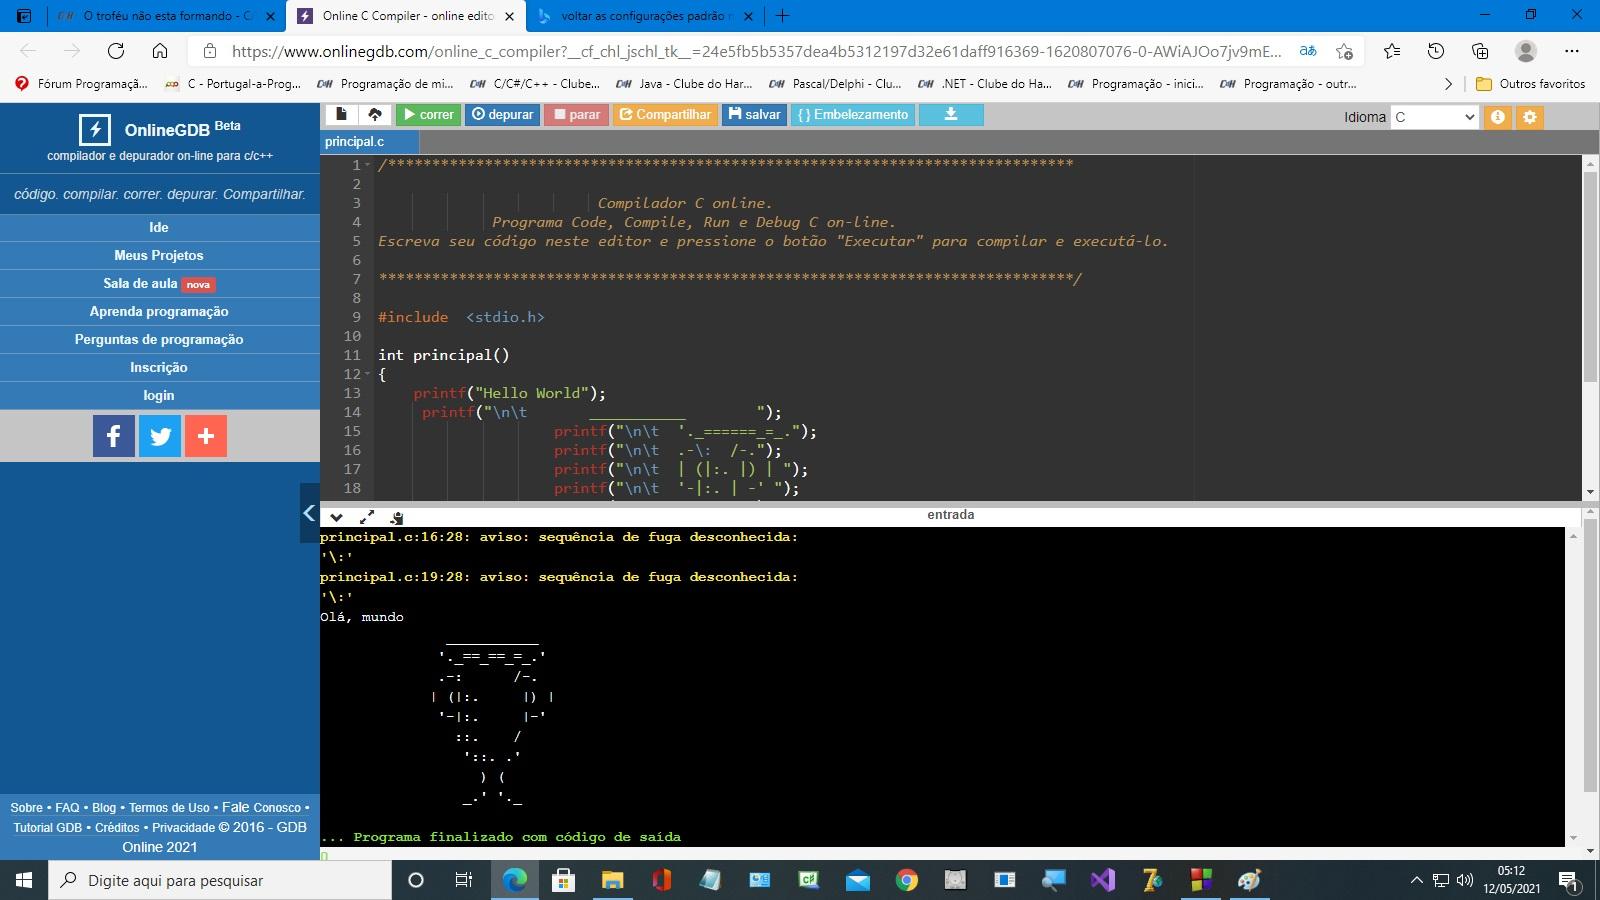
Task: Open Chrome from taskbar
Action: [x=907, y=880]
